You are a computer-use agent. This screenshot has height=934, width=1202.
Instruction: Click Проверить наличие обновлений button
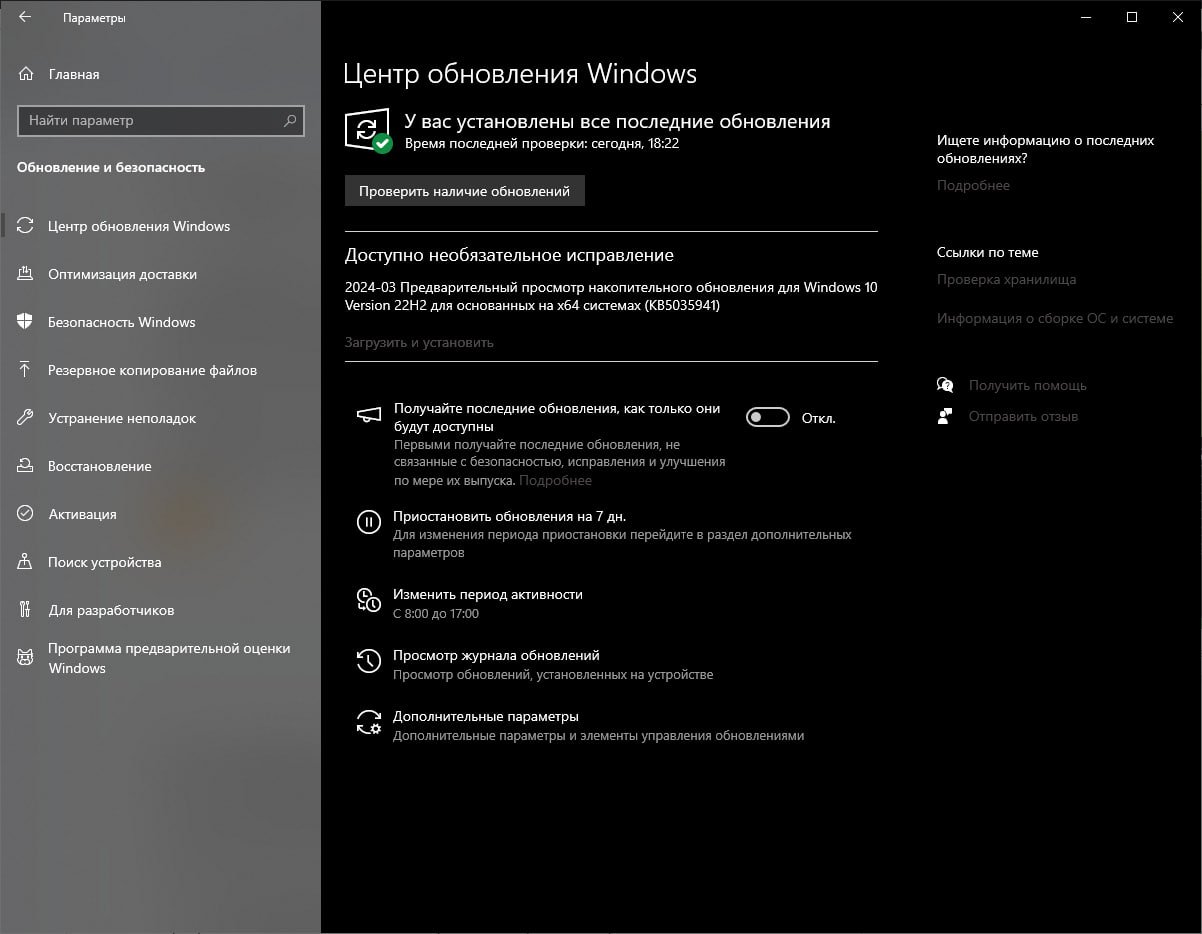(465, 191)
